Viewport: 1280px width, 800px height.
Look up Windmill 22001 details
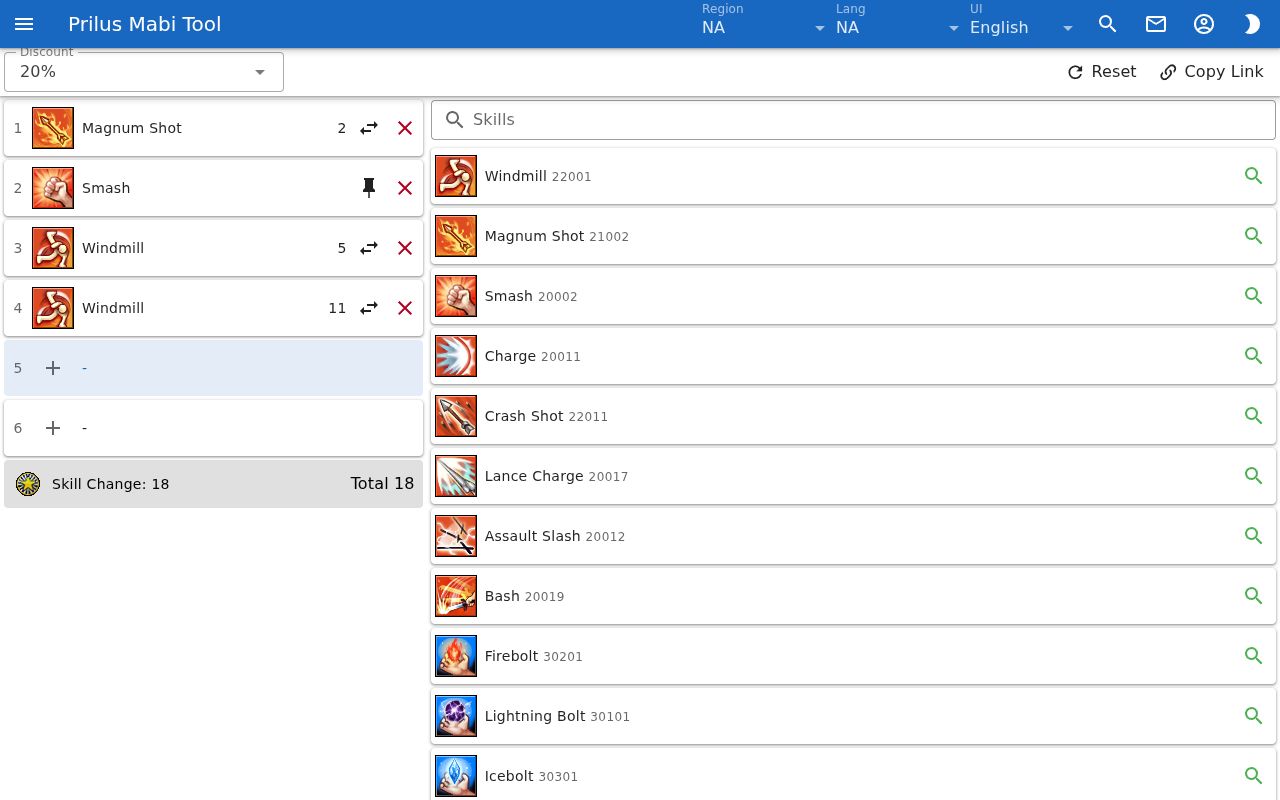pyautogui.click(x=1253, y=176)
